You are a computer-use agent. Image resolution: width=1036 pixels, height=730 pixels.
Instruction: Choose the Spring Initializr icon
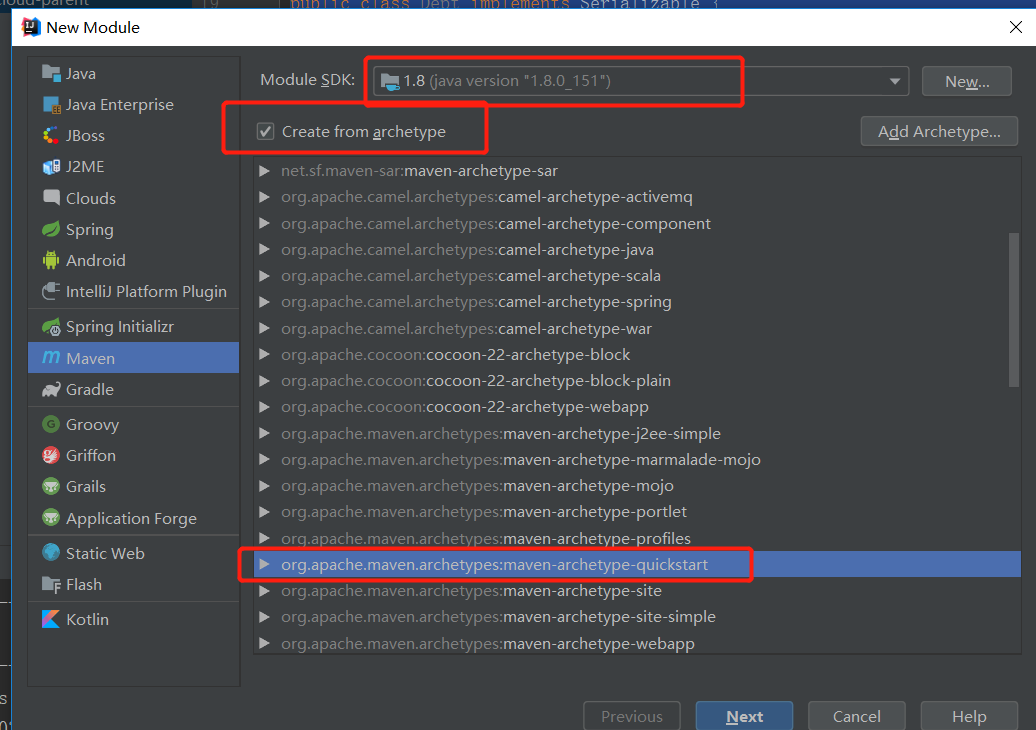pyautogui.click(x=51, y=327)
